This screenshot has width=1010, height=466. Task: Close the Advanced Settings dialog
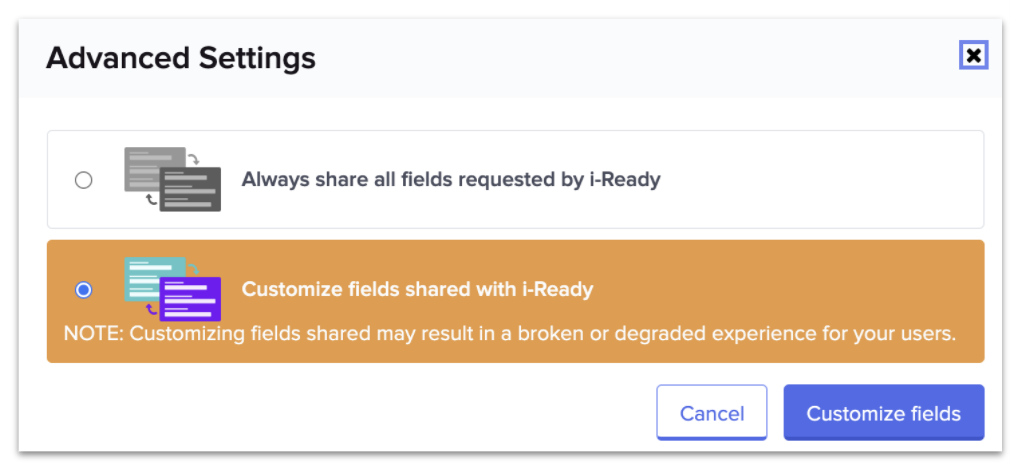tap(973, 55)
